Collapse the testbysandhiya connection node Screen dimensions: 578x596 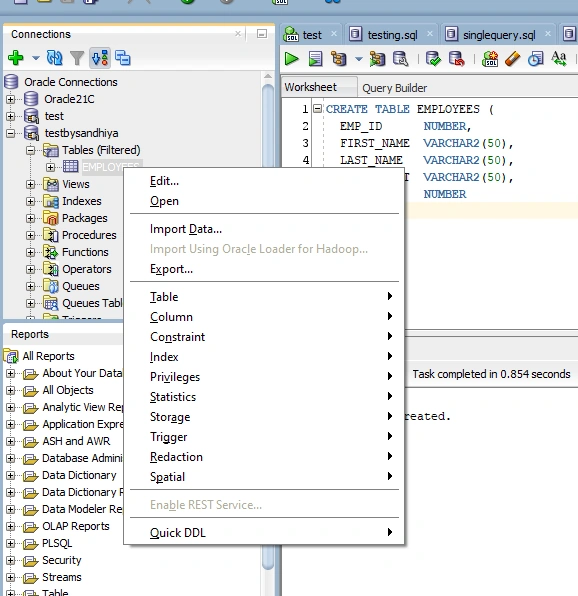11,133
